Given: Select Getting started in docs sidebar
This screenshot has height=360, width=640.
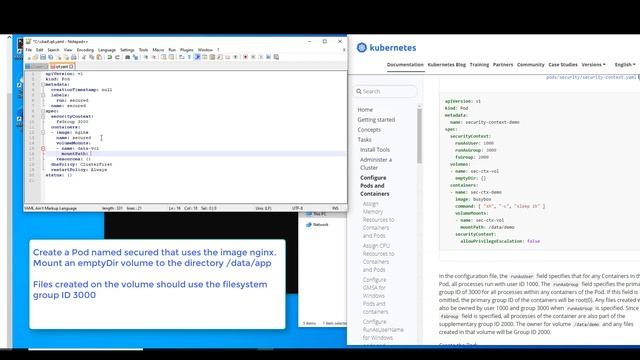Looking at the screenshot, I should 376,120.
